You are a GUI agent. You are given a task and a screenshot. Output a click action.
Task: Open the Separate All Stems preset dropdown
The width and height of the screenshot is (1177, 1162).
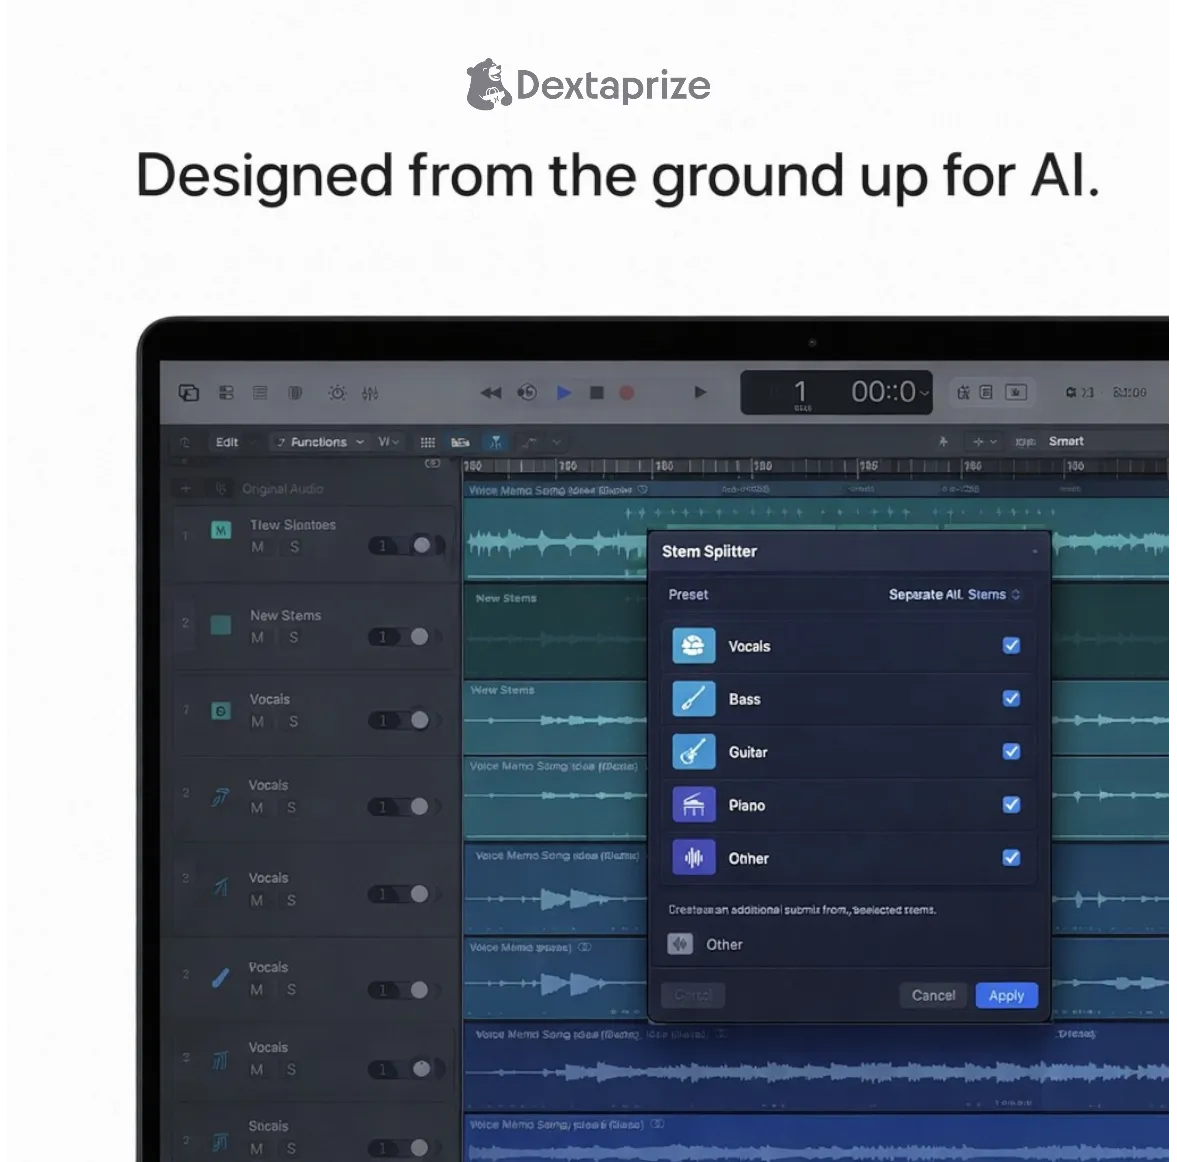(x=954, y=595)
